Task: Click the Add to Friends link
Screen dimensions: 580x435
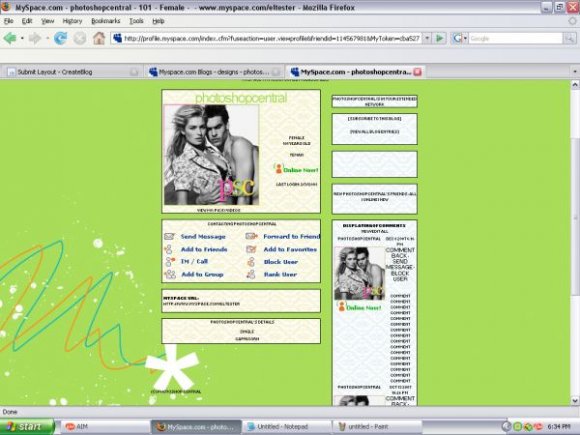Action: tap(204, 249)
